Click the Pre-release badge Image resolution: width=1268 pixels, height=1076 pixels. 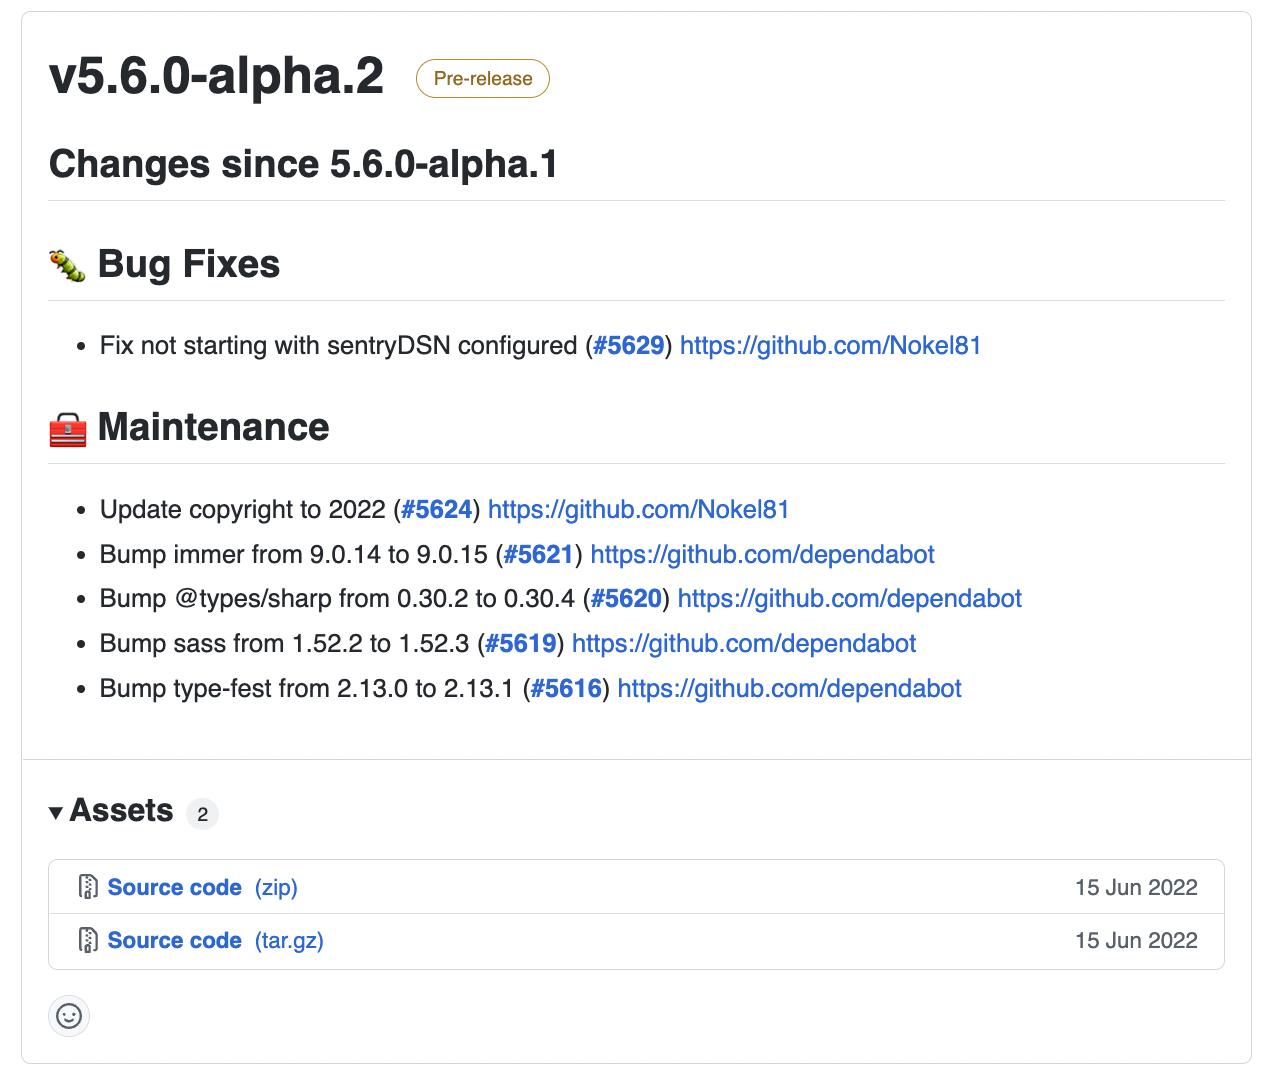tap(482, 79)
